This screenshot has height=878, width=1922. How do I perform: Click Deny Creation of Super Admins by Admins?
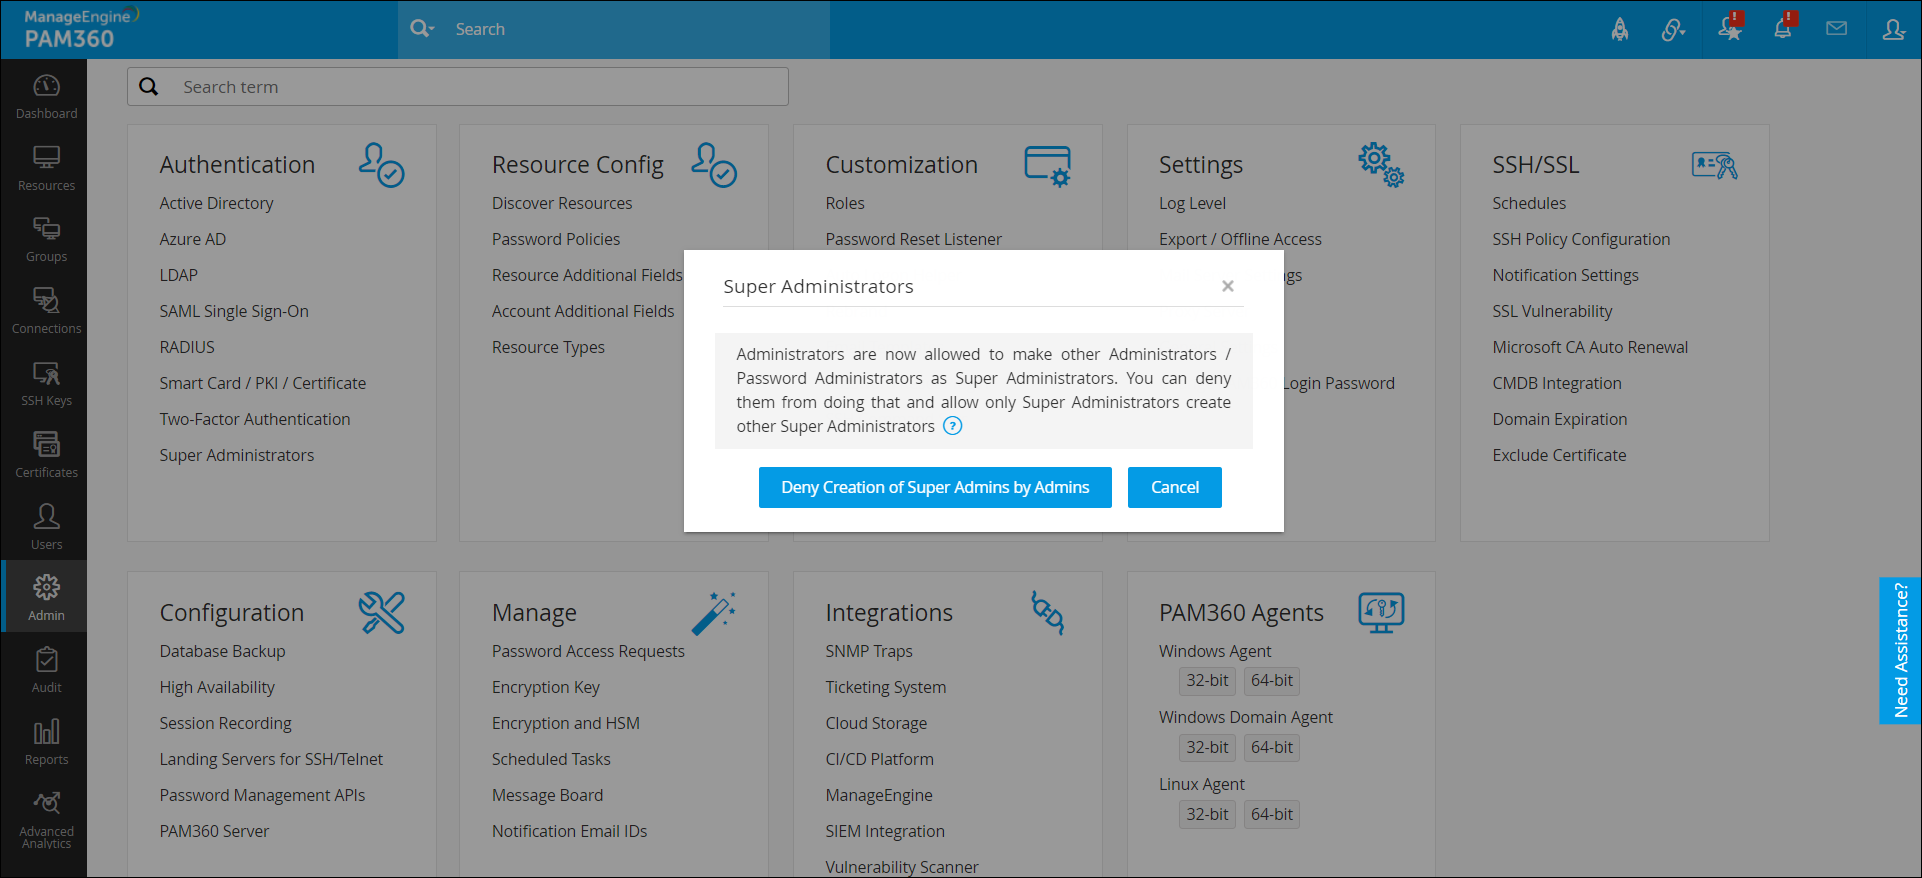tap(935, 487)
